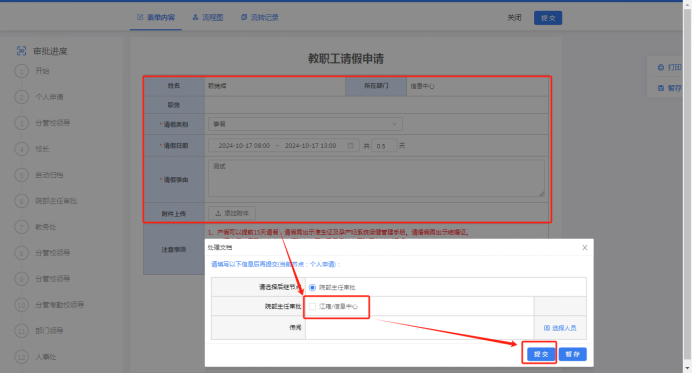Click the print icon on right panel

coord(661,68)
